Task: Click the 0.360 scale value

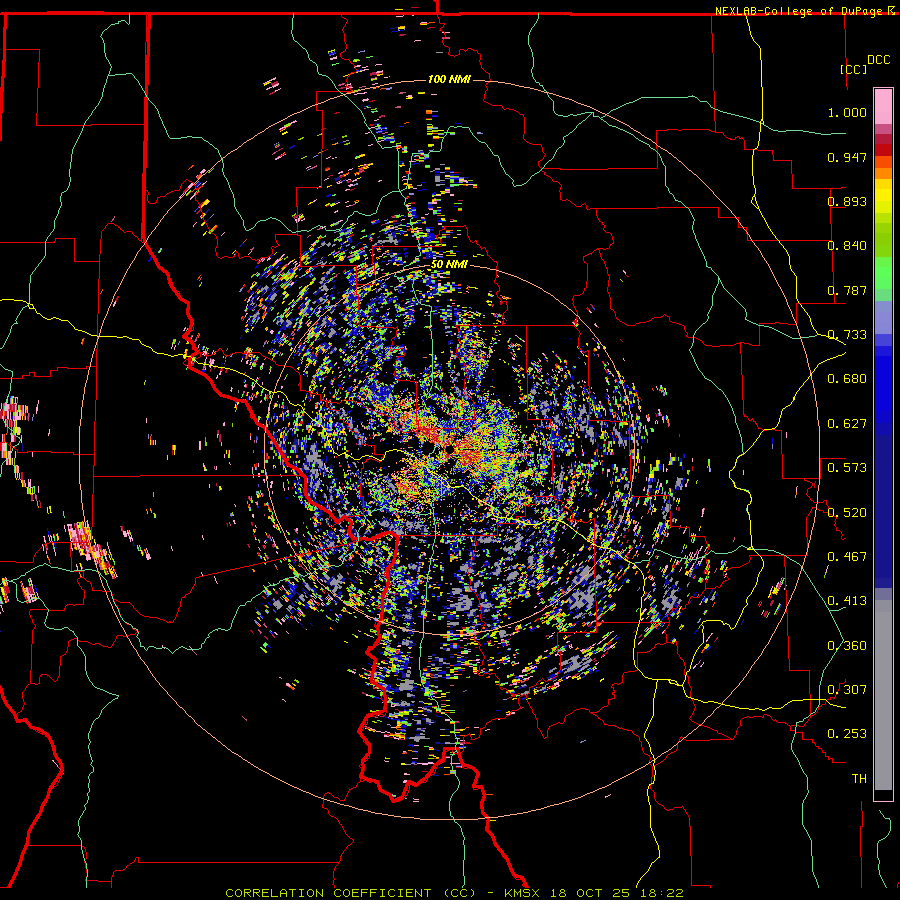Action: pos(847,646)
